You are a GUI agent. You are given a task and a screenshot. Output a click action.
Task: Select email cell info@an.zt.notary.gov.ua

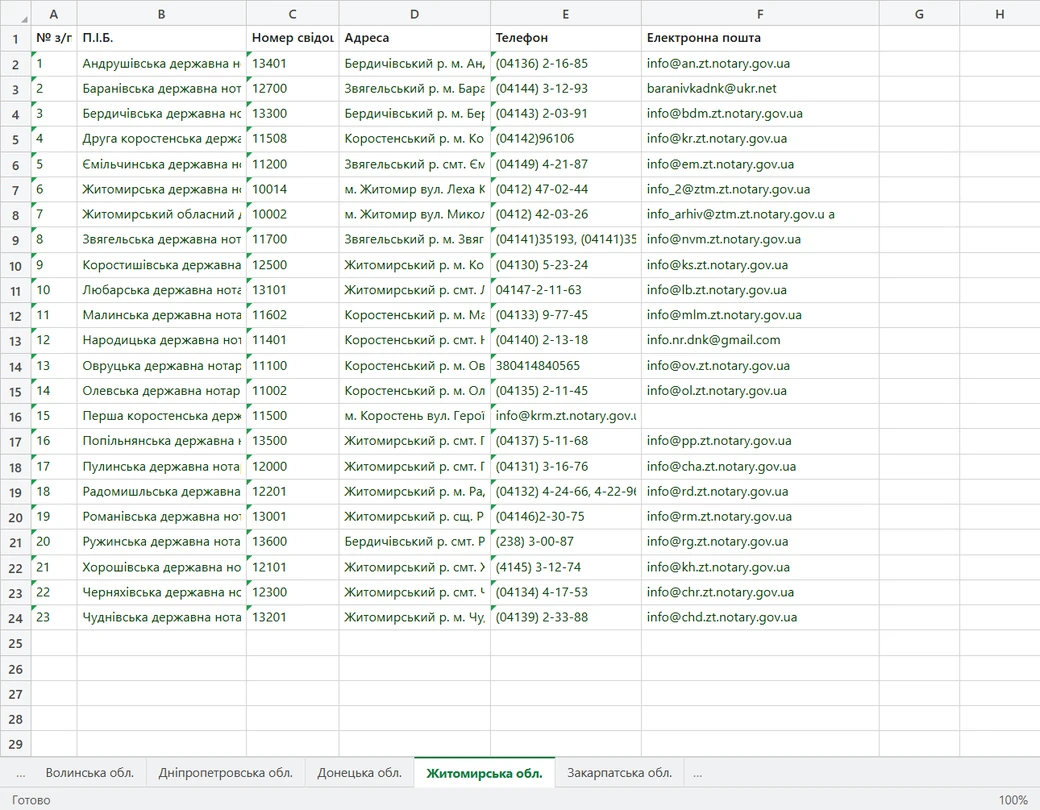760,64
